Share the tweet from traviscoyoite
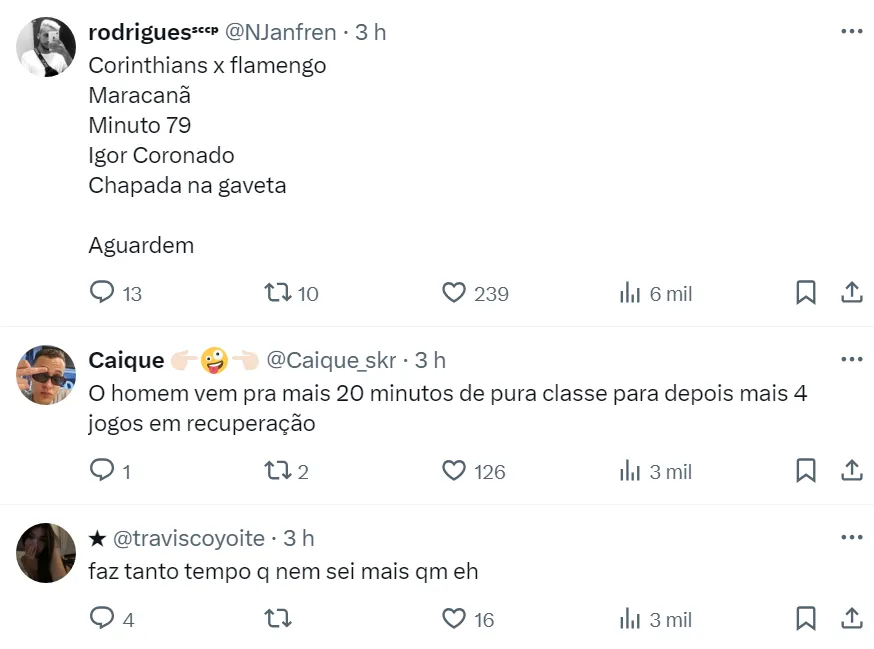The height and width of the screenshot is (649, 874). [x=851, y=619]
